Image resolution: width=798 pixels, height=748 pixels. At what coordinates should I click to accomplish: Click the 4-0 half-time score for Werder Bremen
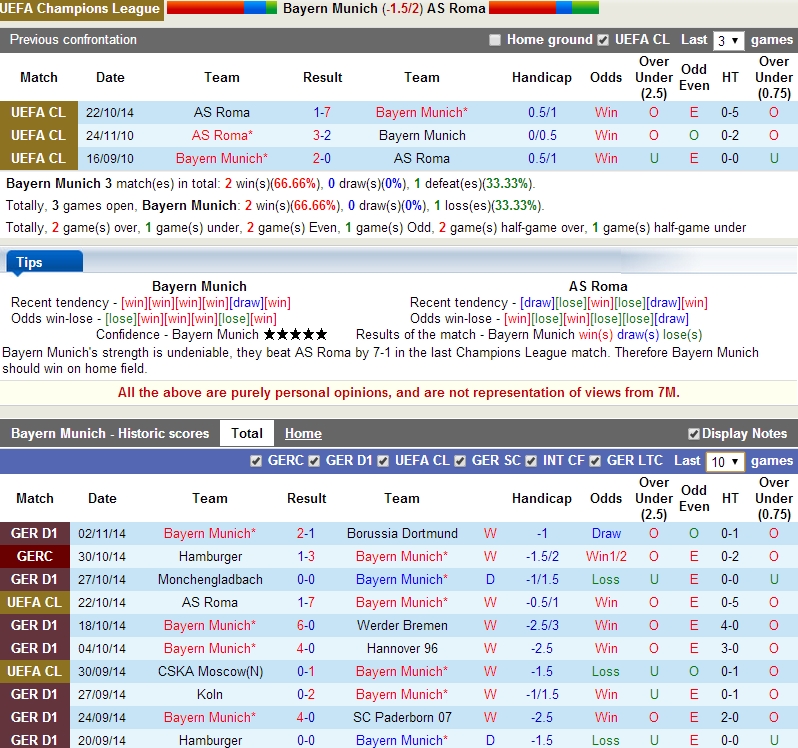pos(729,625)
